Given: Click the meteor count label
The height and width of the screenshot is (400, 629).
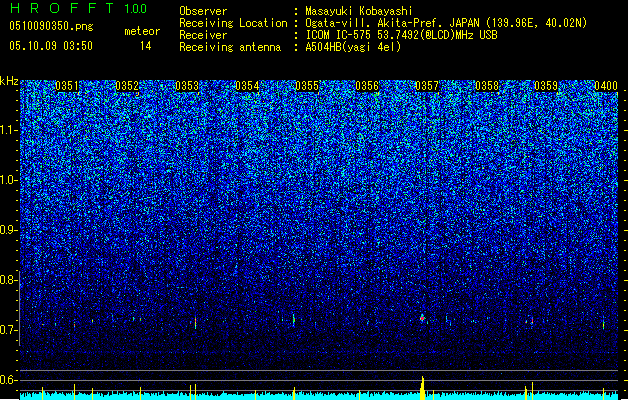Looking at the screenshot, I should 142,31.
